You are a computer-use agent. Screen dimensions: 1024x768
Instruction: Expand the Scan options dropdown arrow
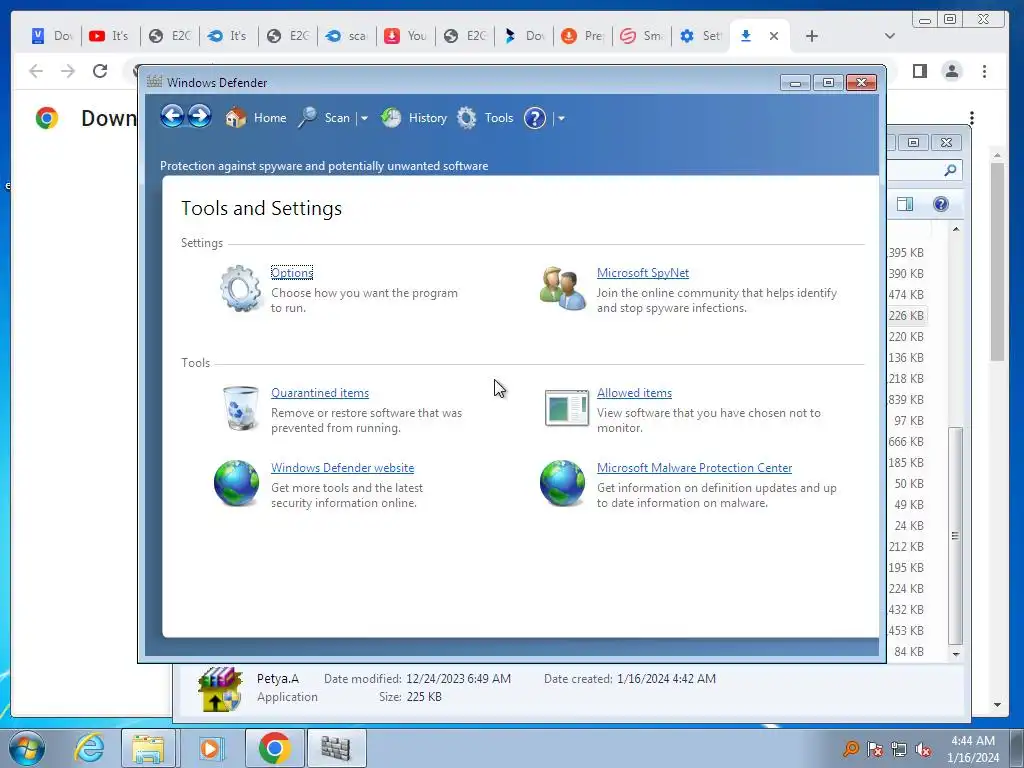click(364, 119)
